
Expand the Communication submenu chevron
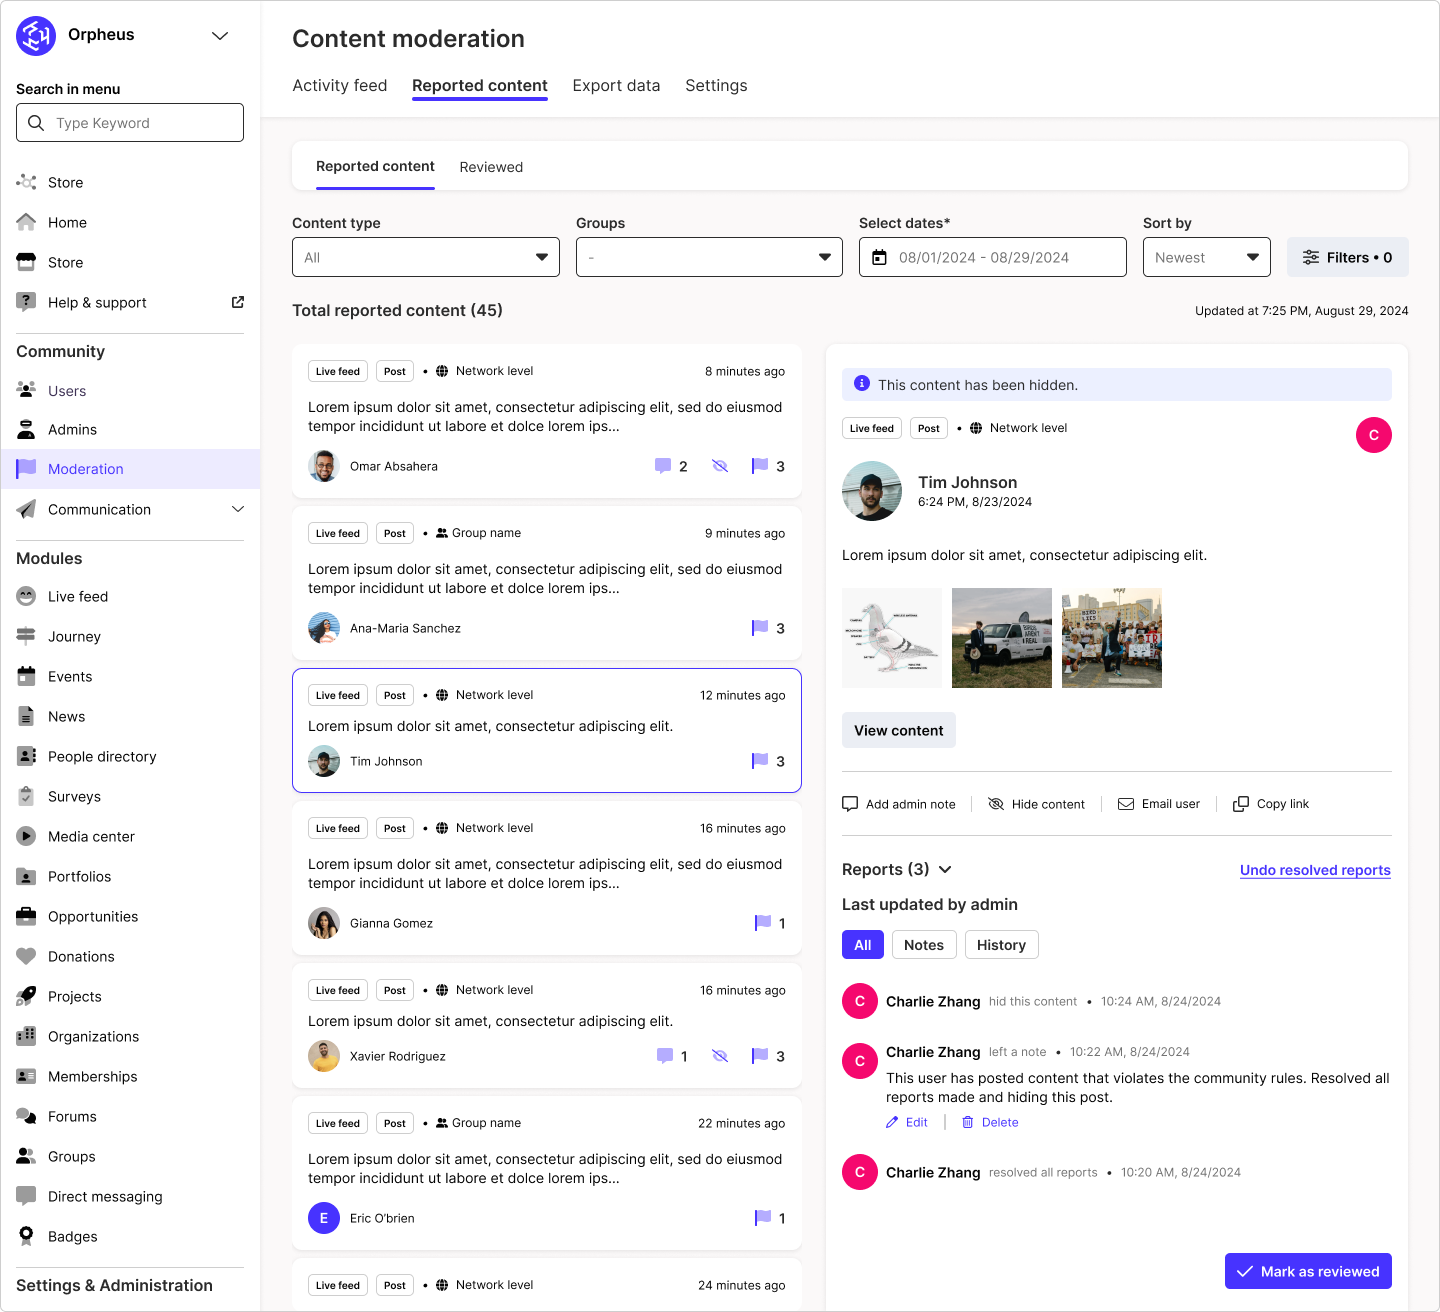pyautogui.click(x=238, y=509)
